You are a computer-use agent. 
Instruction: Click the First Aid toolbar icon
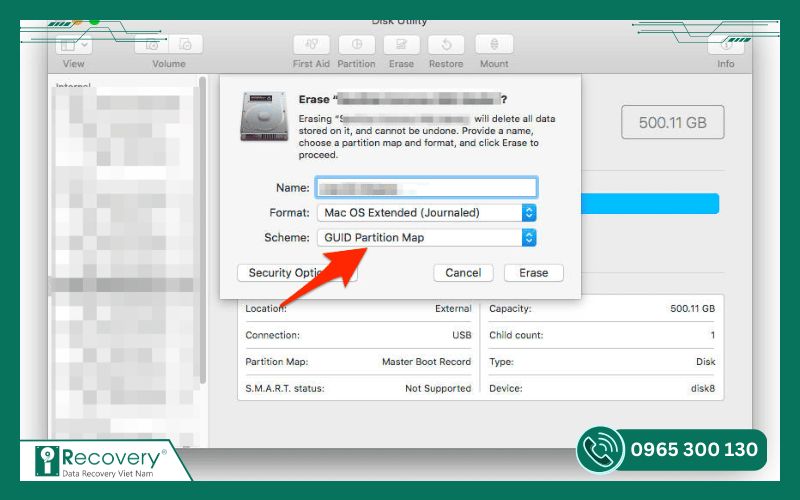311,45
